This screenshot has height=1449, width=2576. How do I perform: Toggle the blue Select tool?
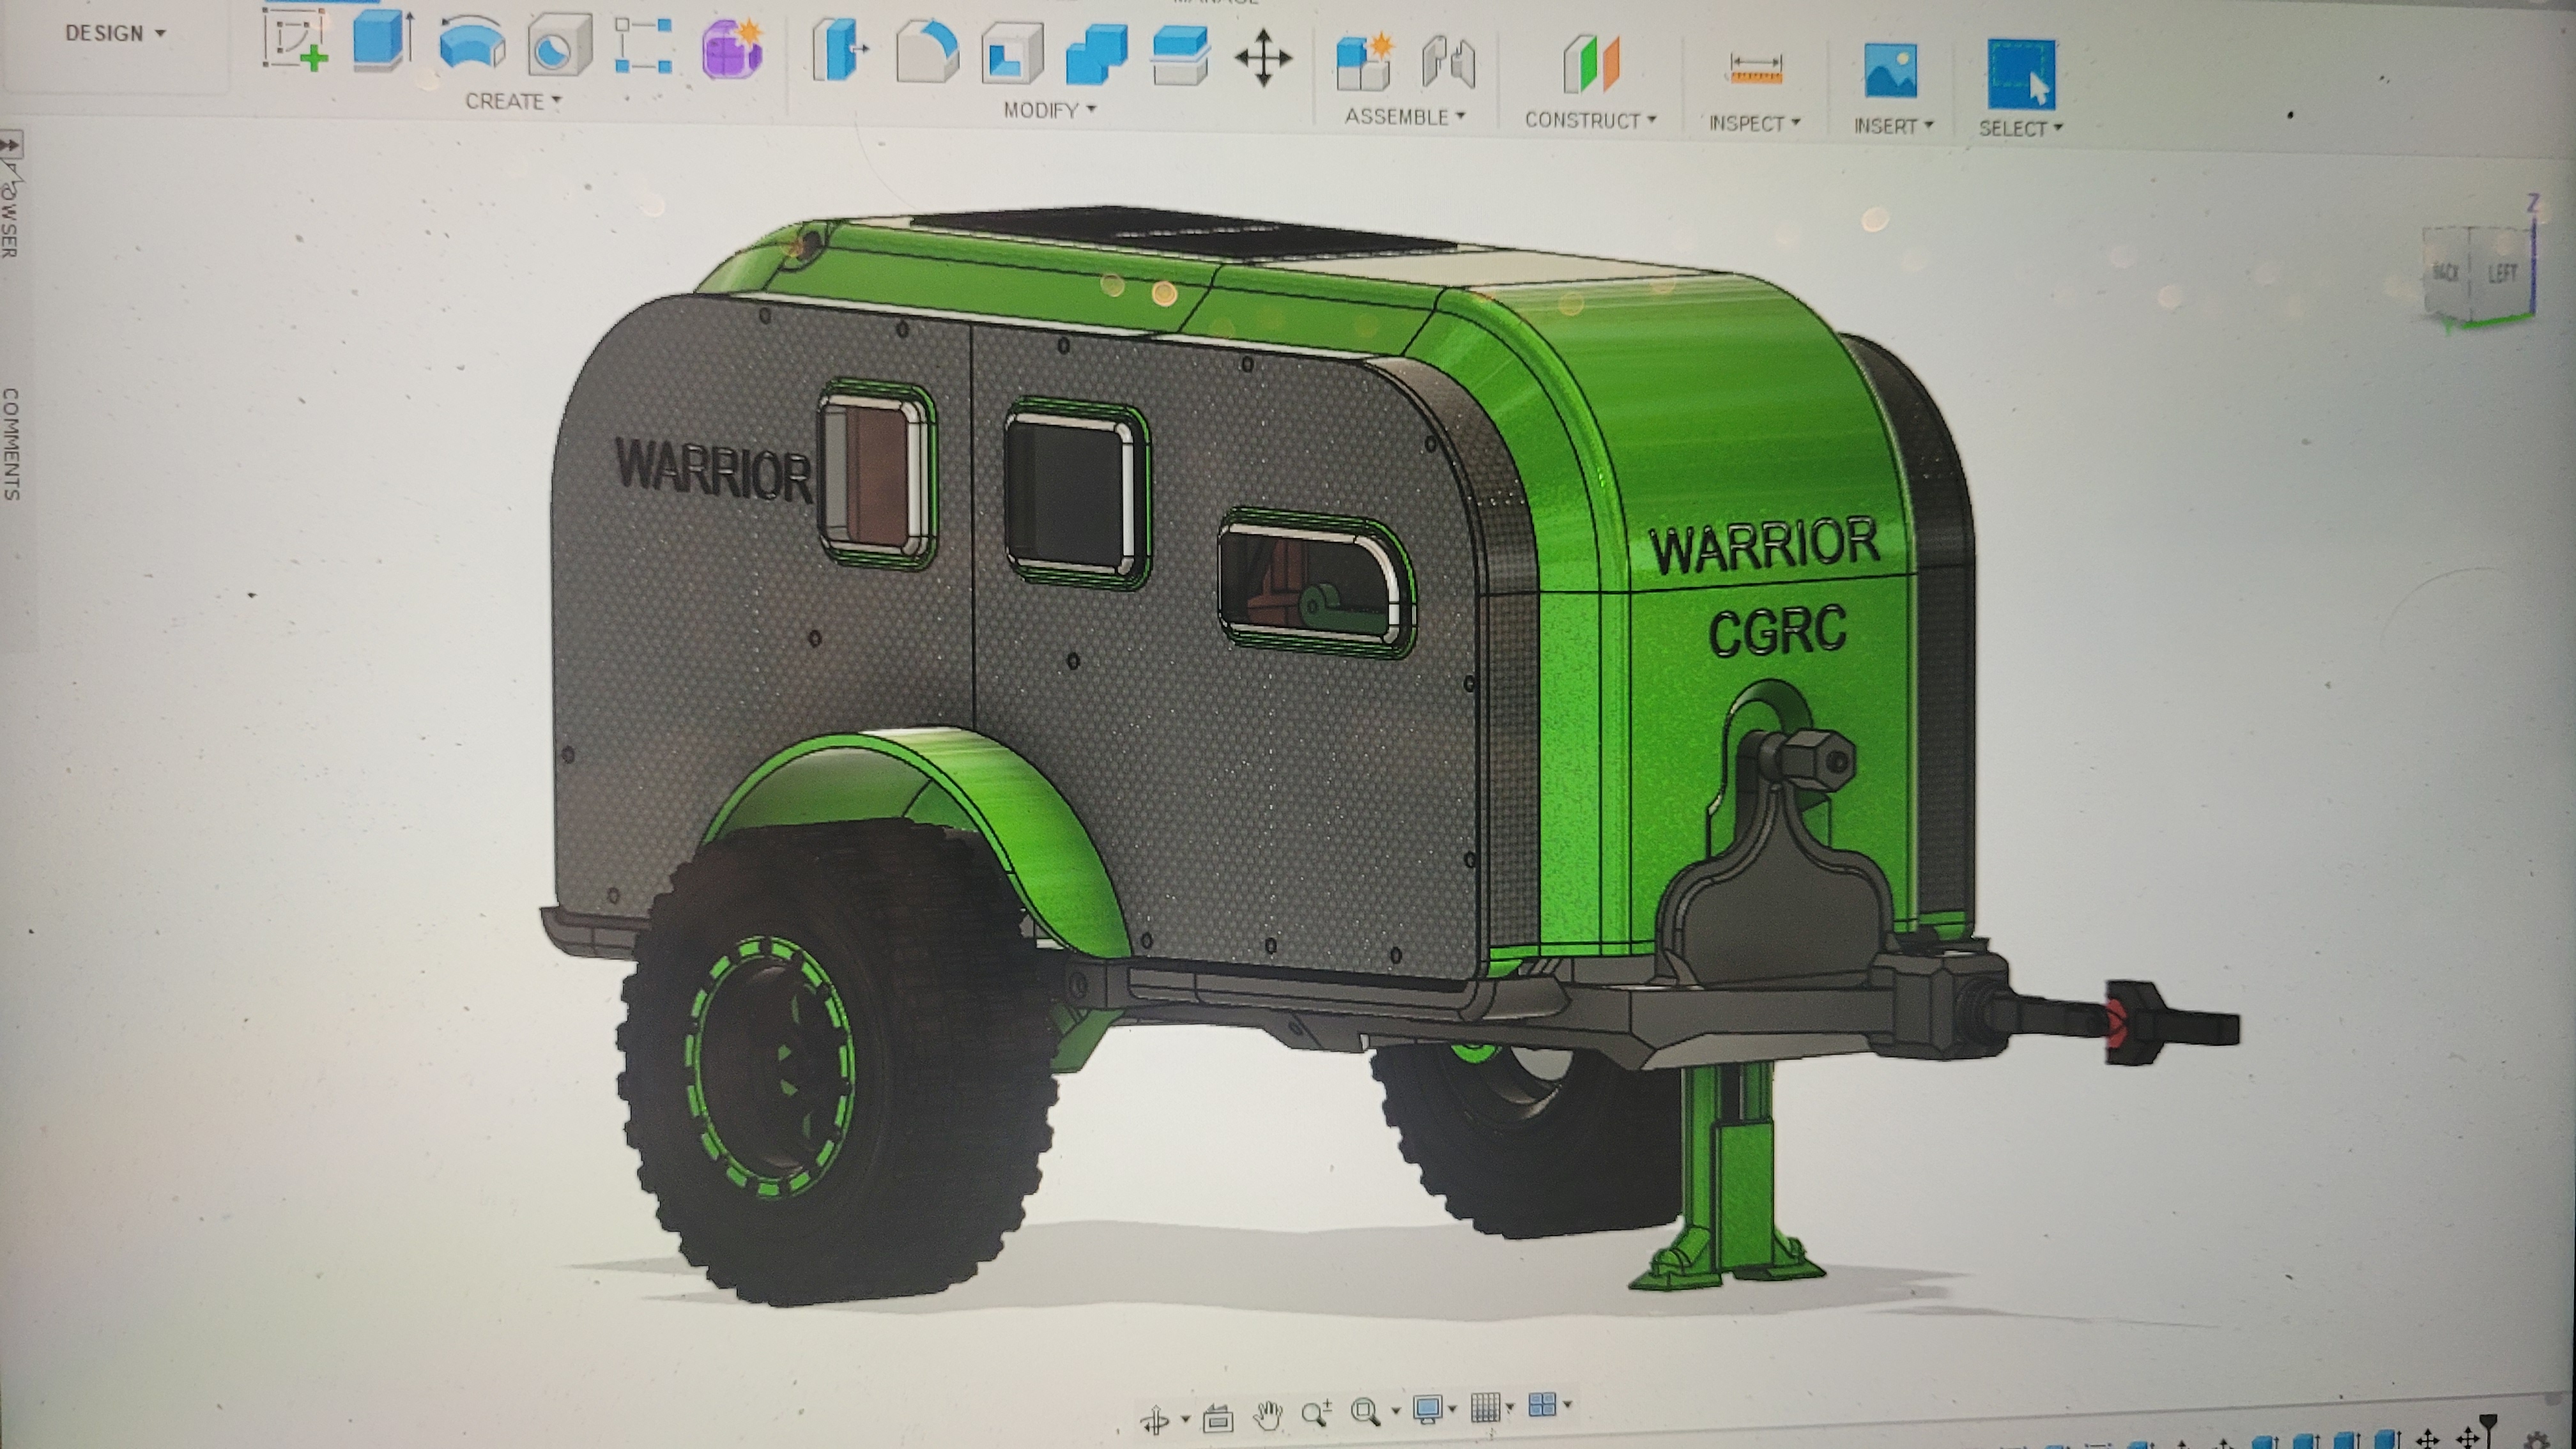[x=2021, y=74]
